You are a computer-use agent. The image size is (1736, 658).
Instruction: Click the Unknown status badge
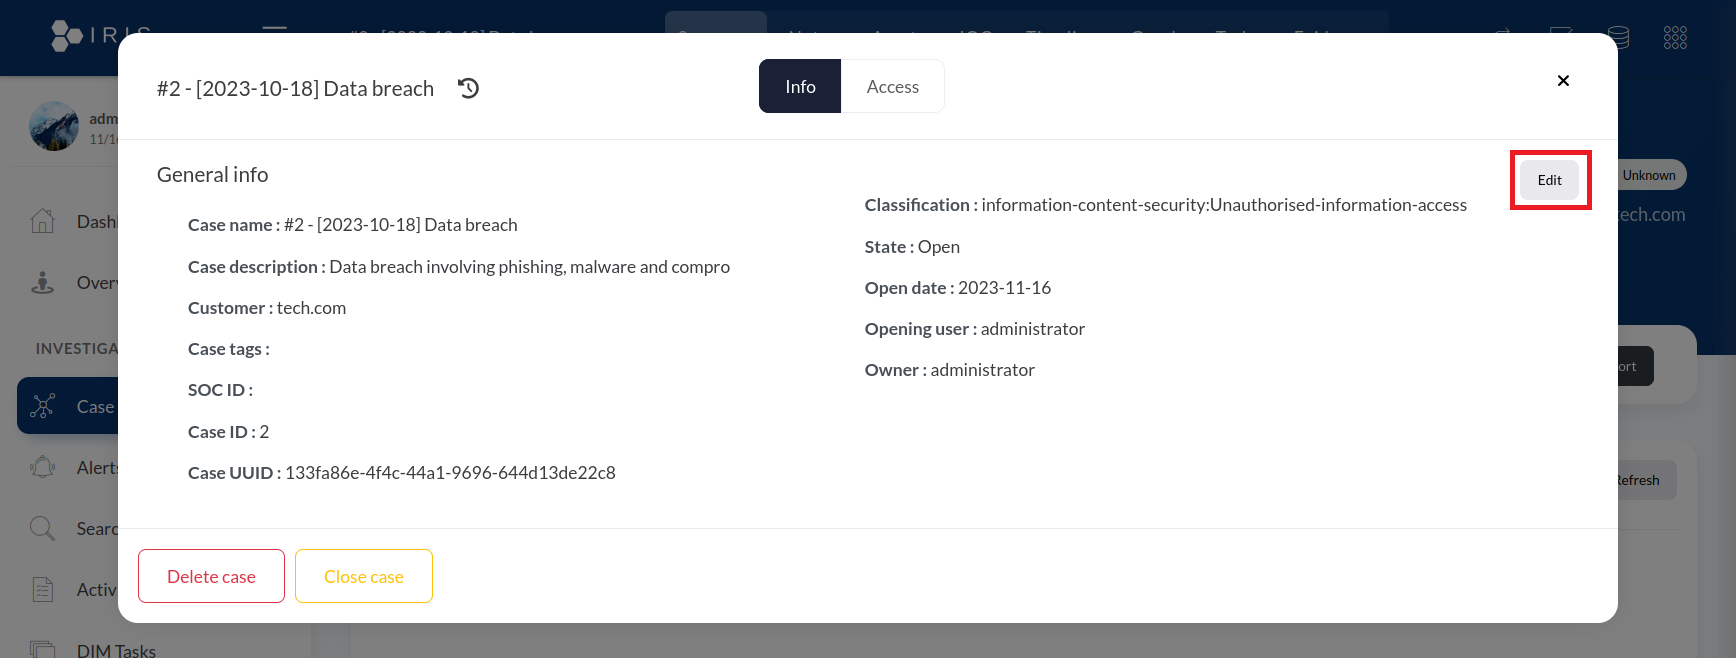pyautogui.click(x=1650, y=175)
